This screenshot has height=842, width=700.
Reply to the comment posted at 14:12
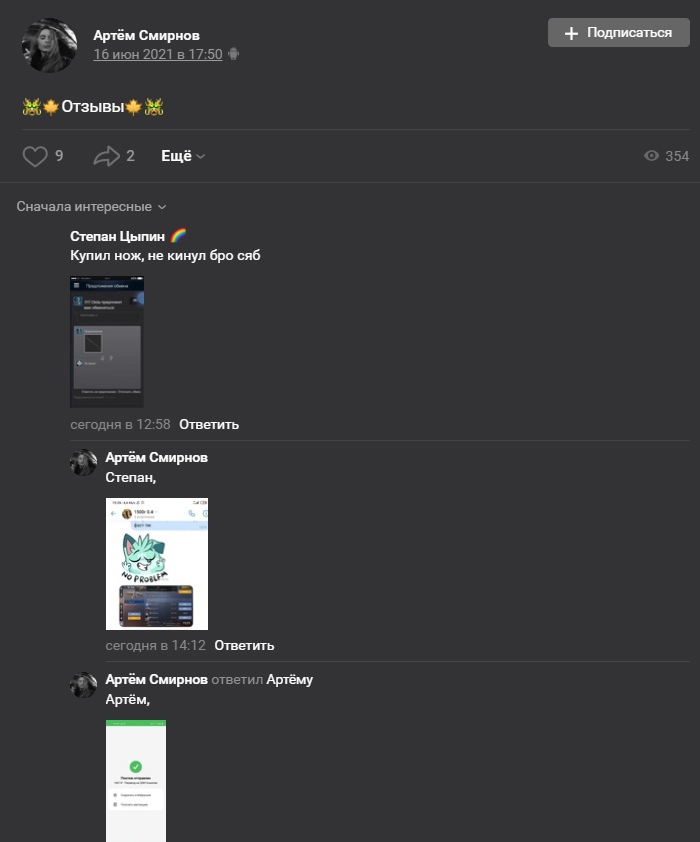(244, 645)
